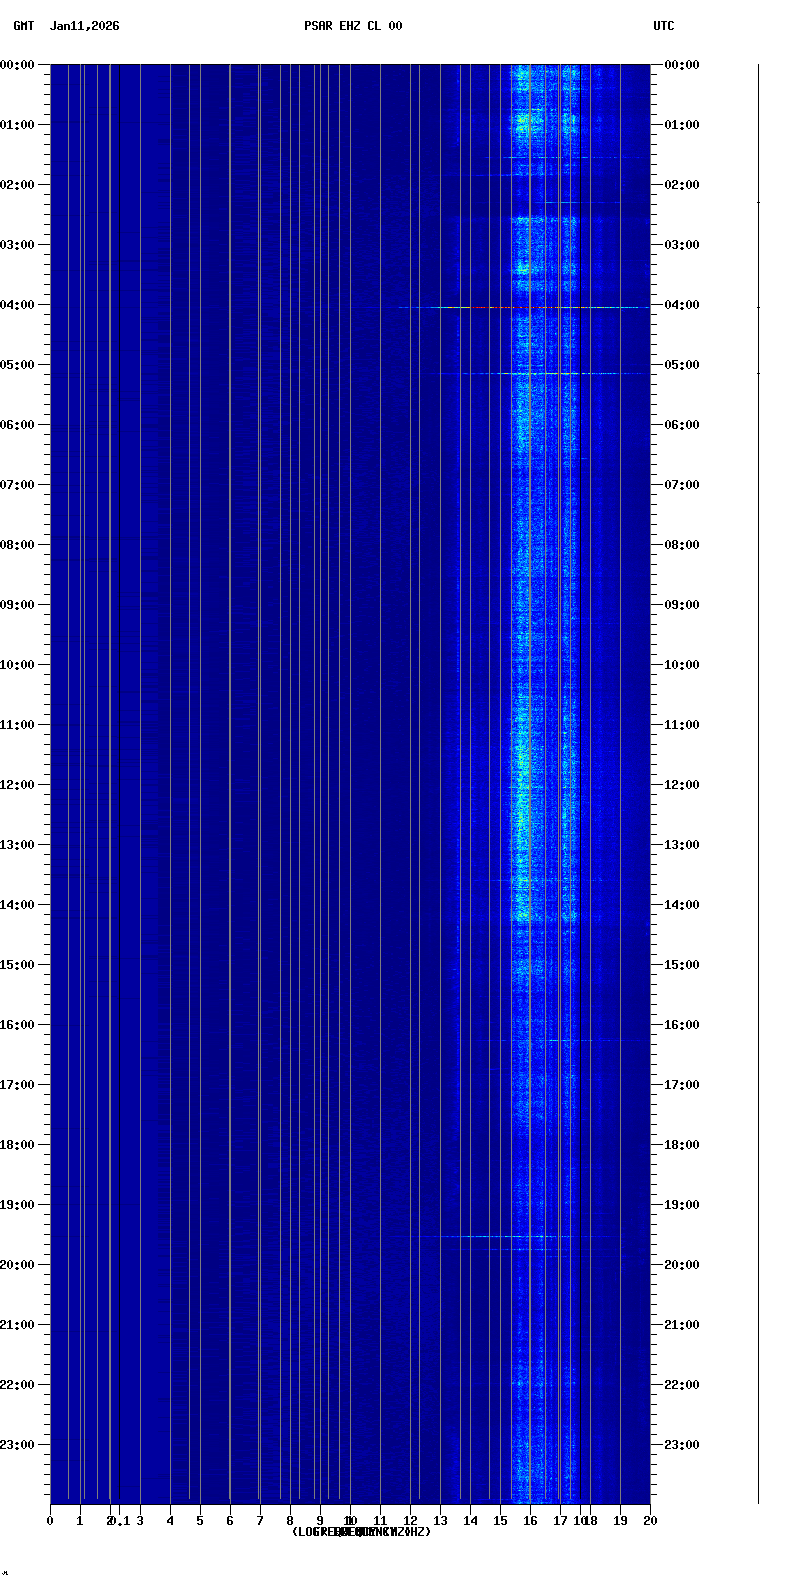Select the 04:00 time label on left axis
802x1584 pixels.
(x=19, y=305)
